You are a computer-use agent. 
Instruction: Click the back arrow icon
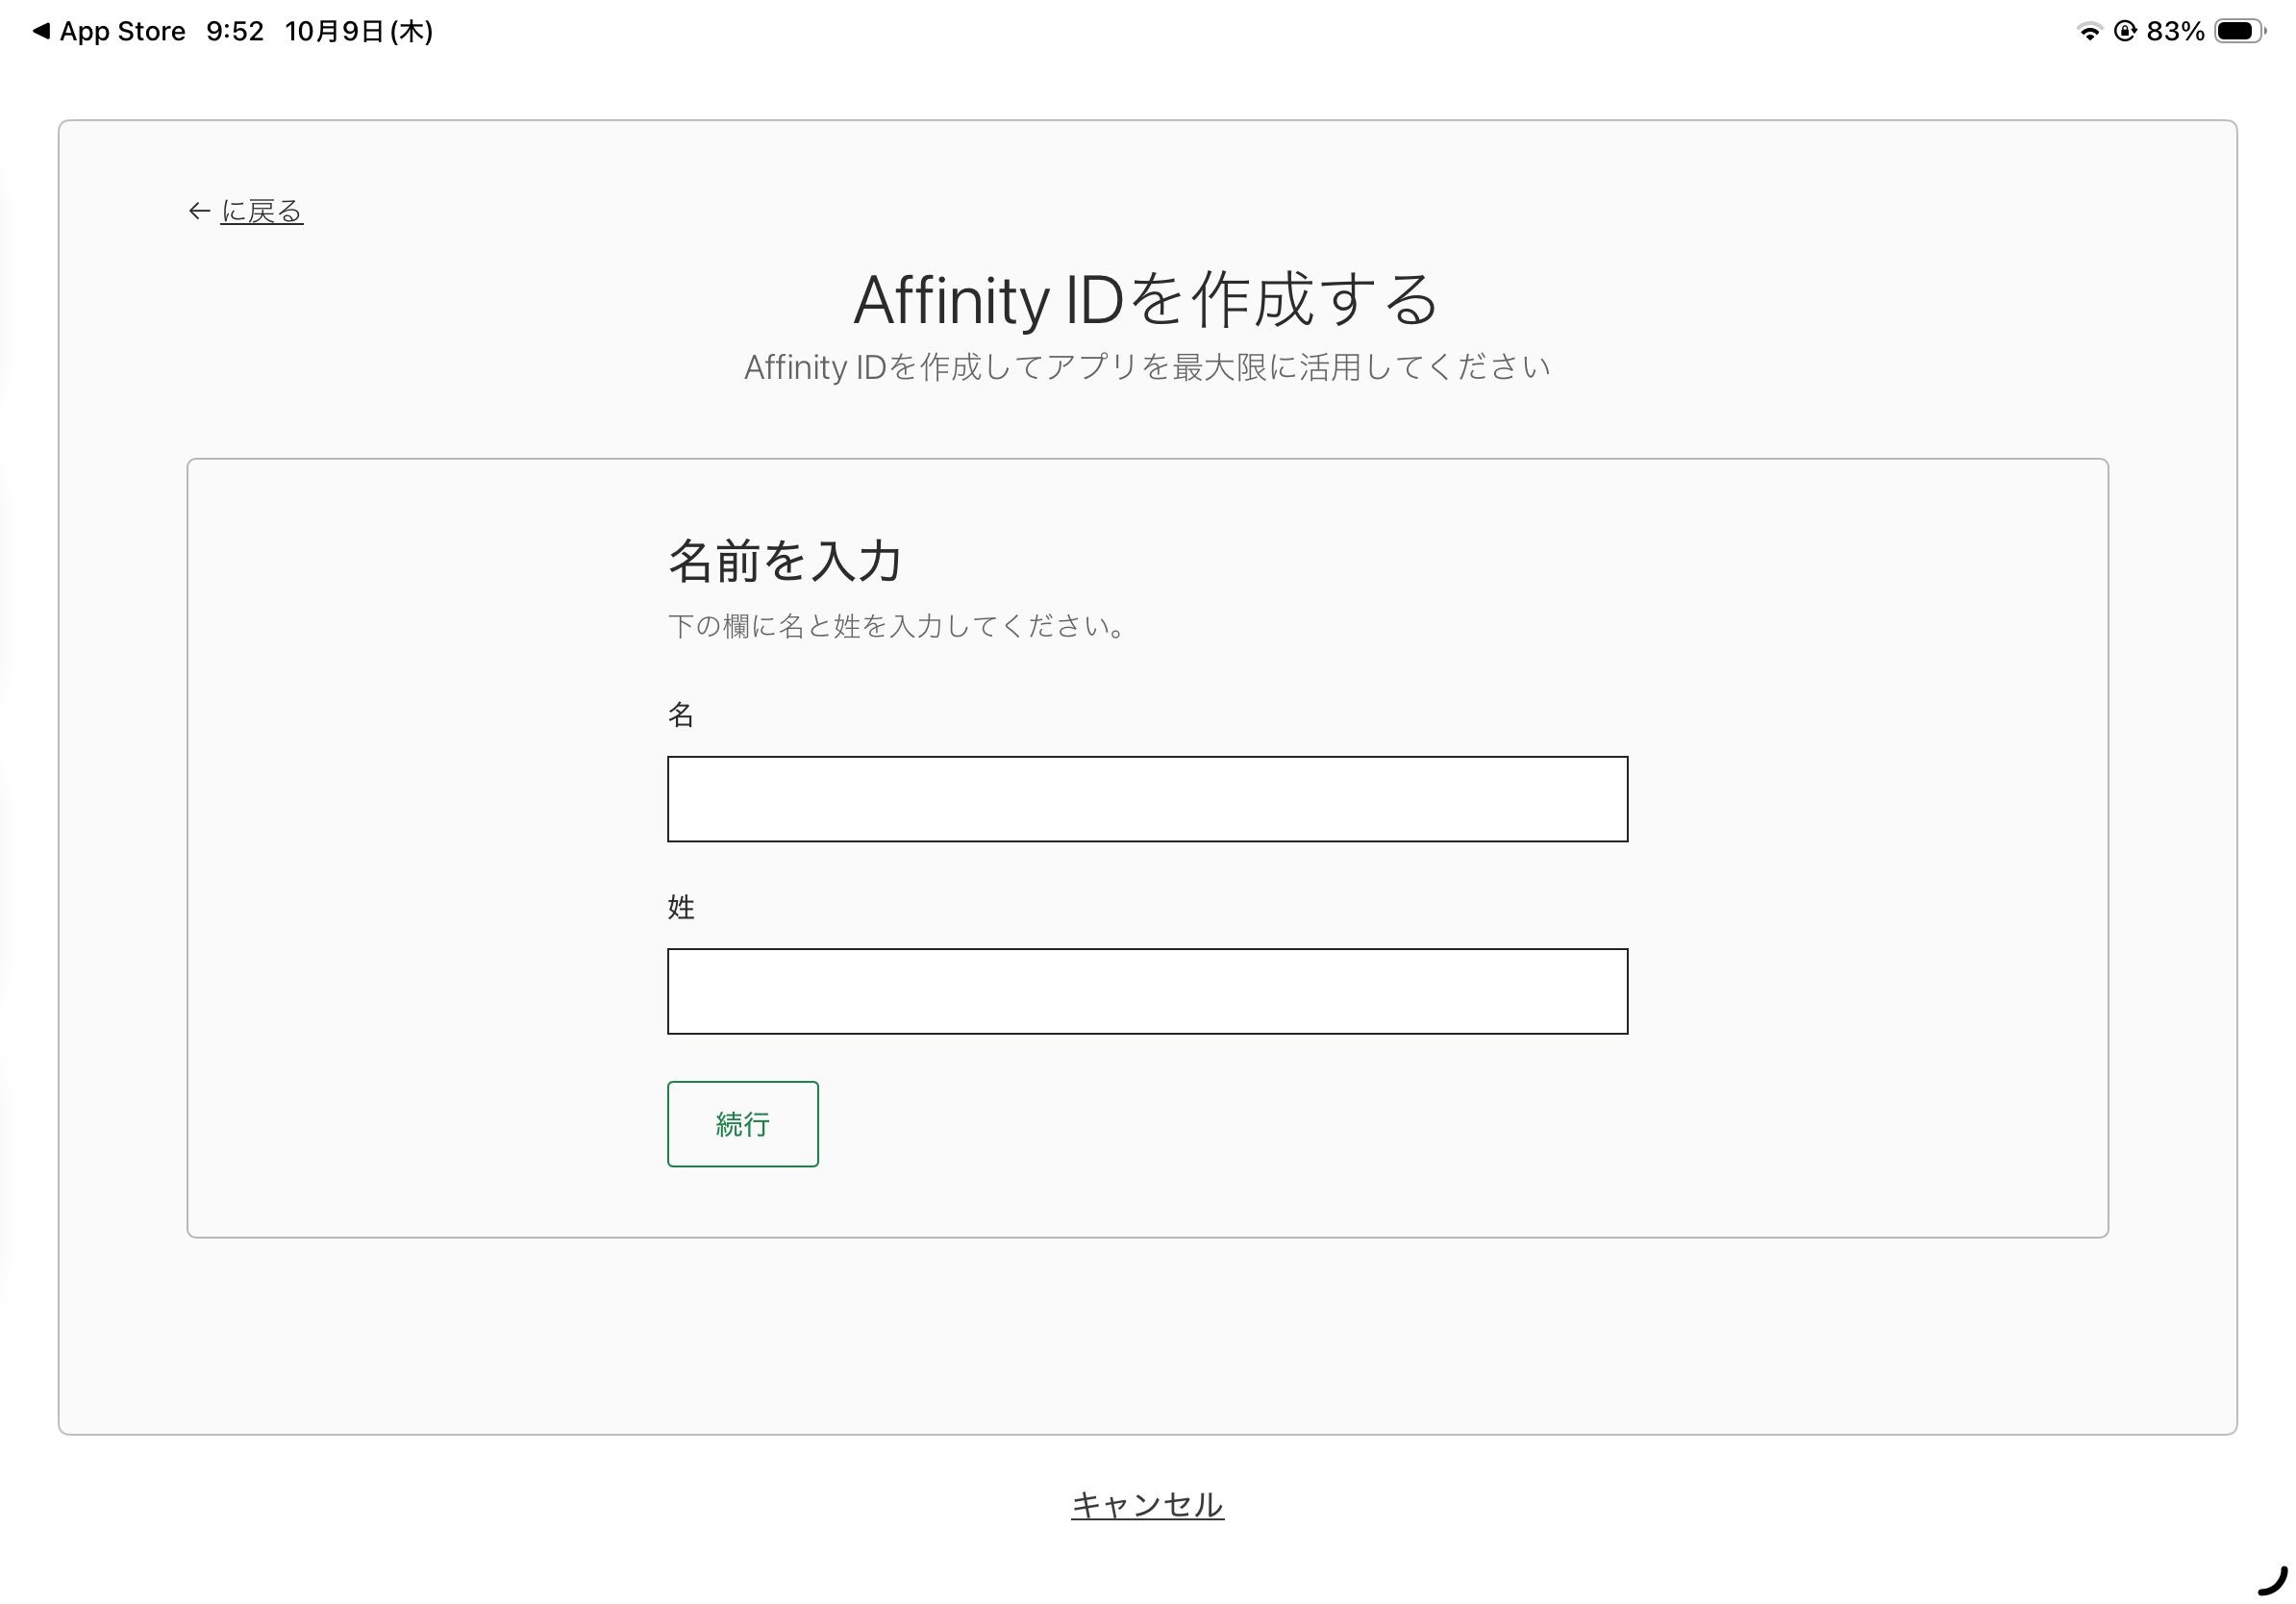coord(199,211)
